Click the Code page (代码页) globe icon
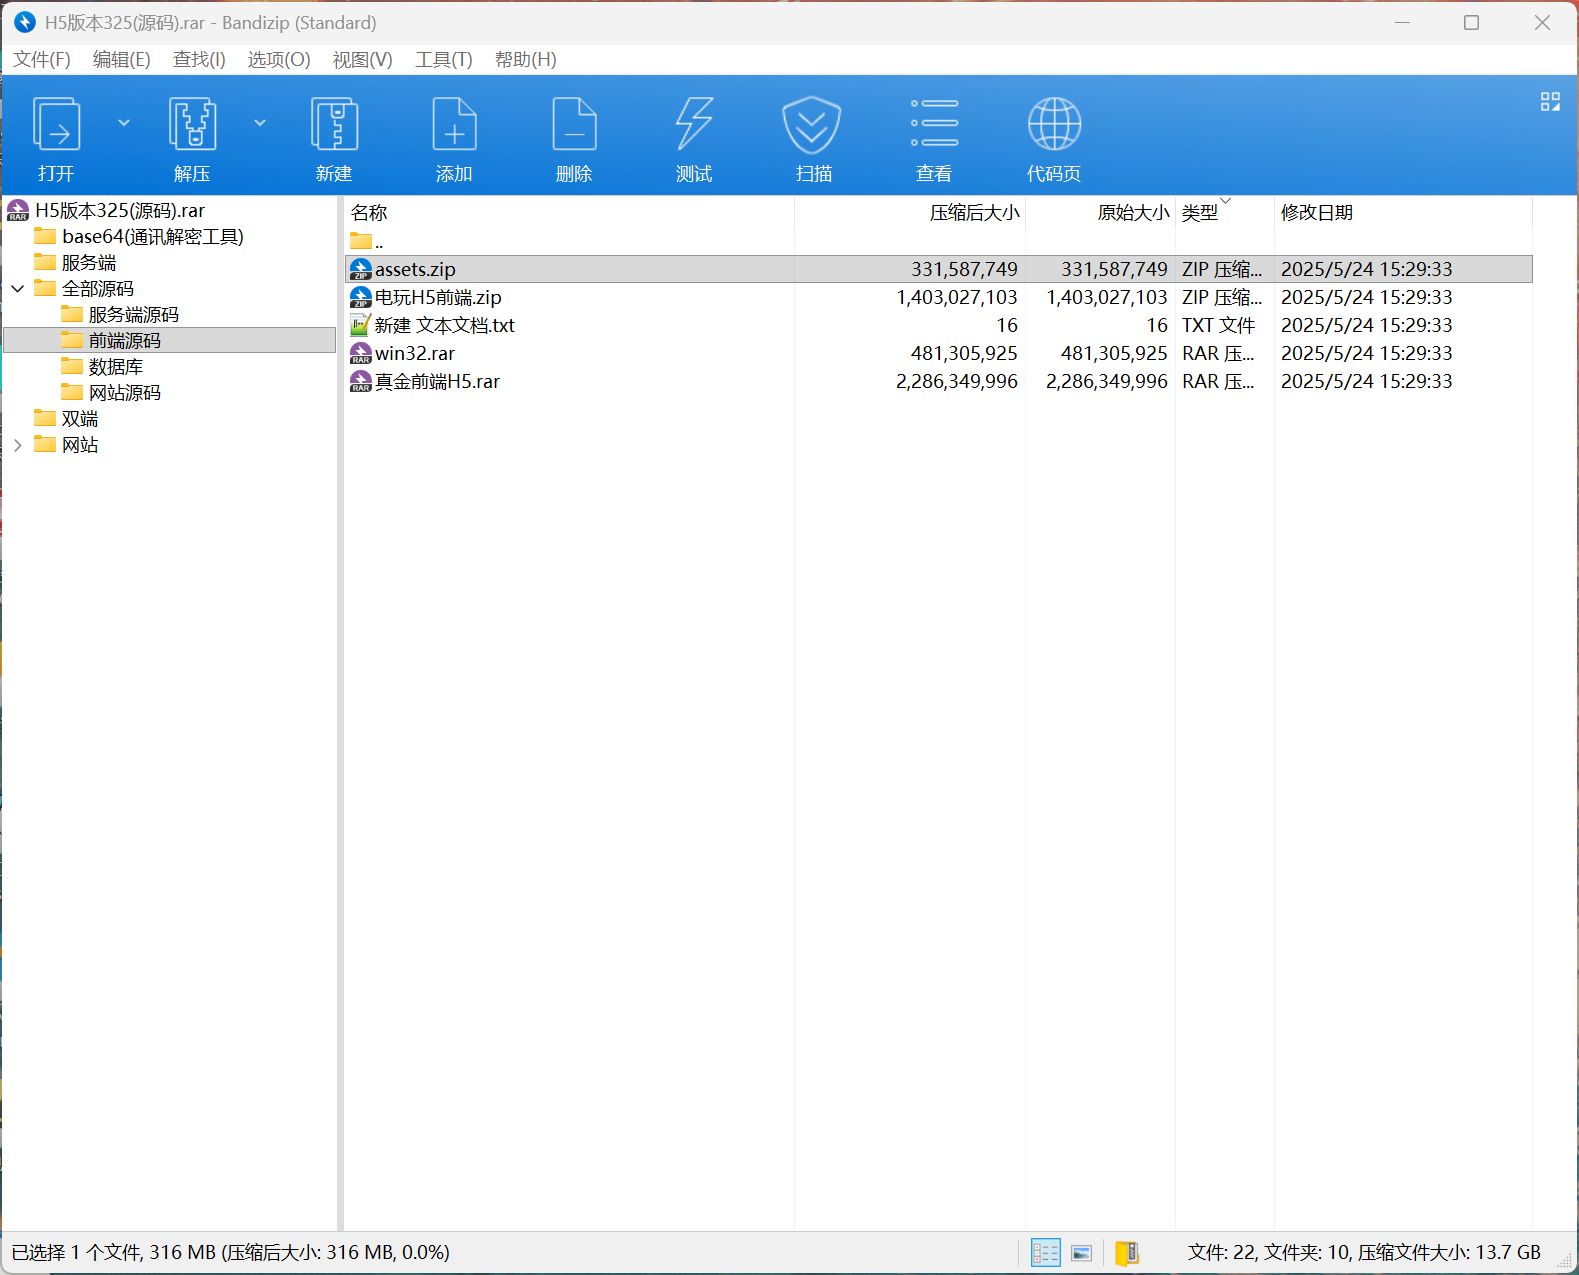Viewport: 1579px width, 1275px height. [x=1054, y=125]
